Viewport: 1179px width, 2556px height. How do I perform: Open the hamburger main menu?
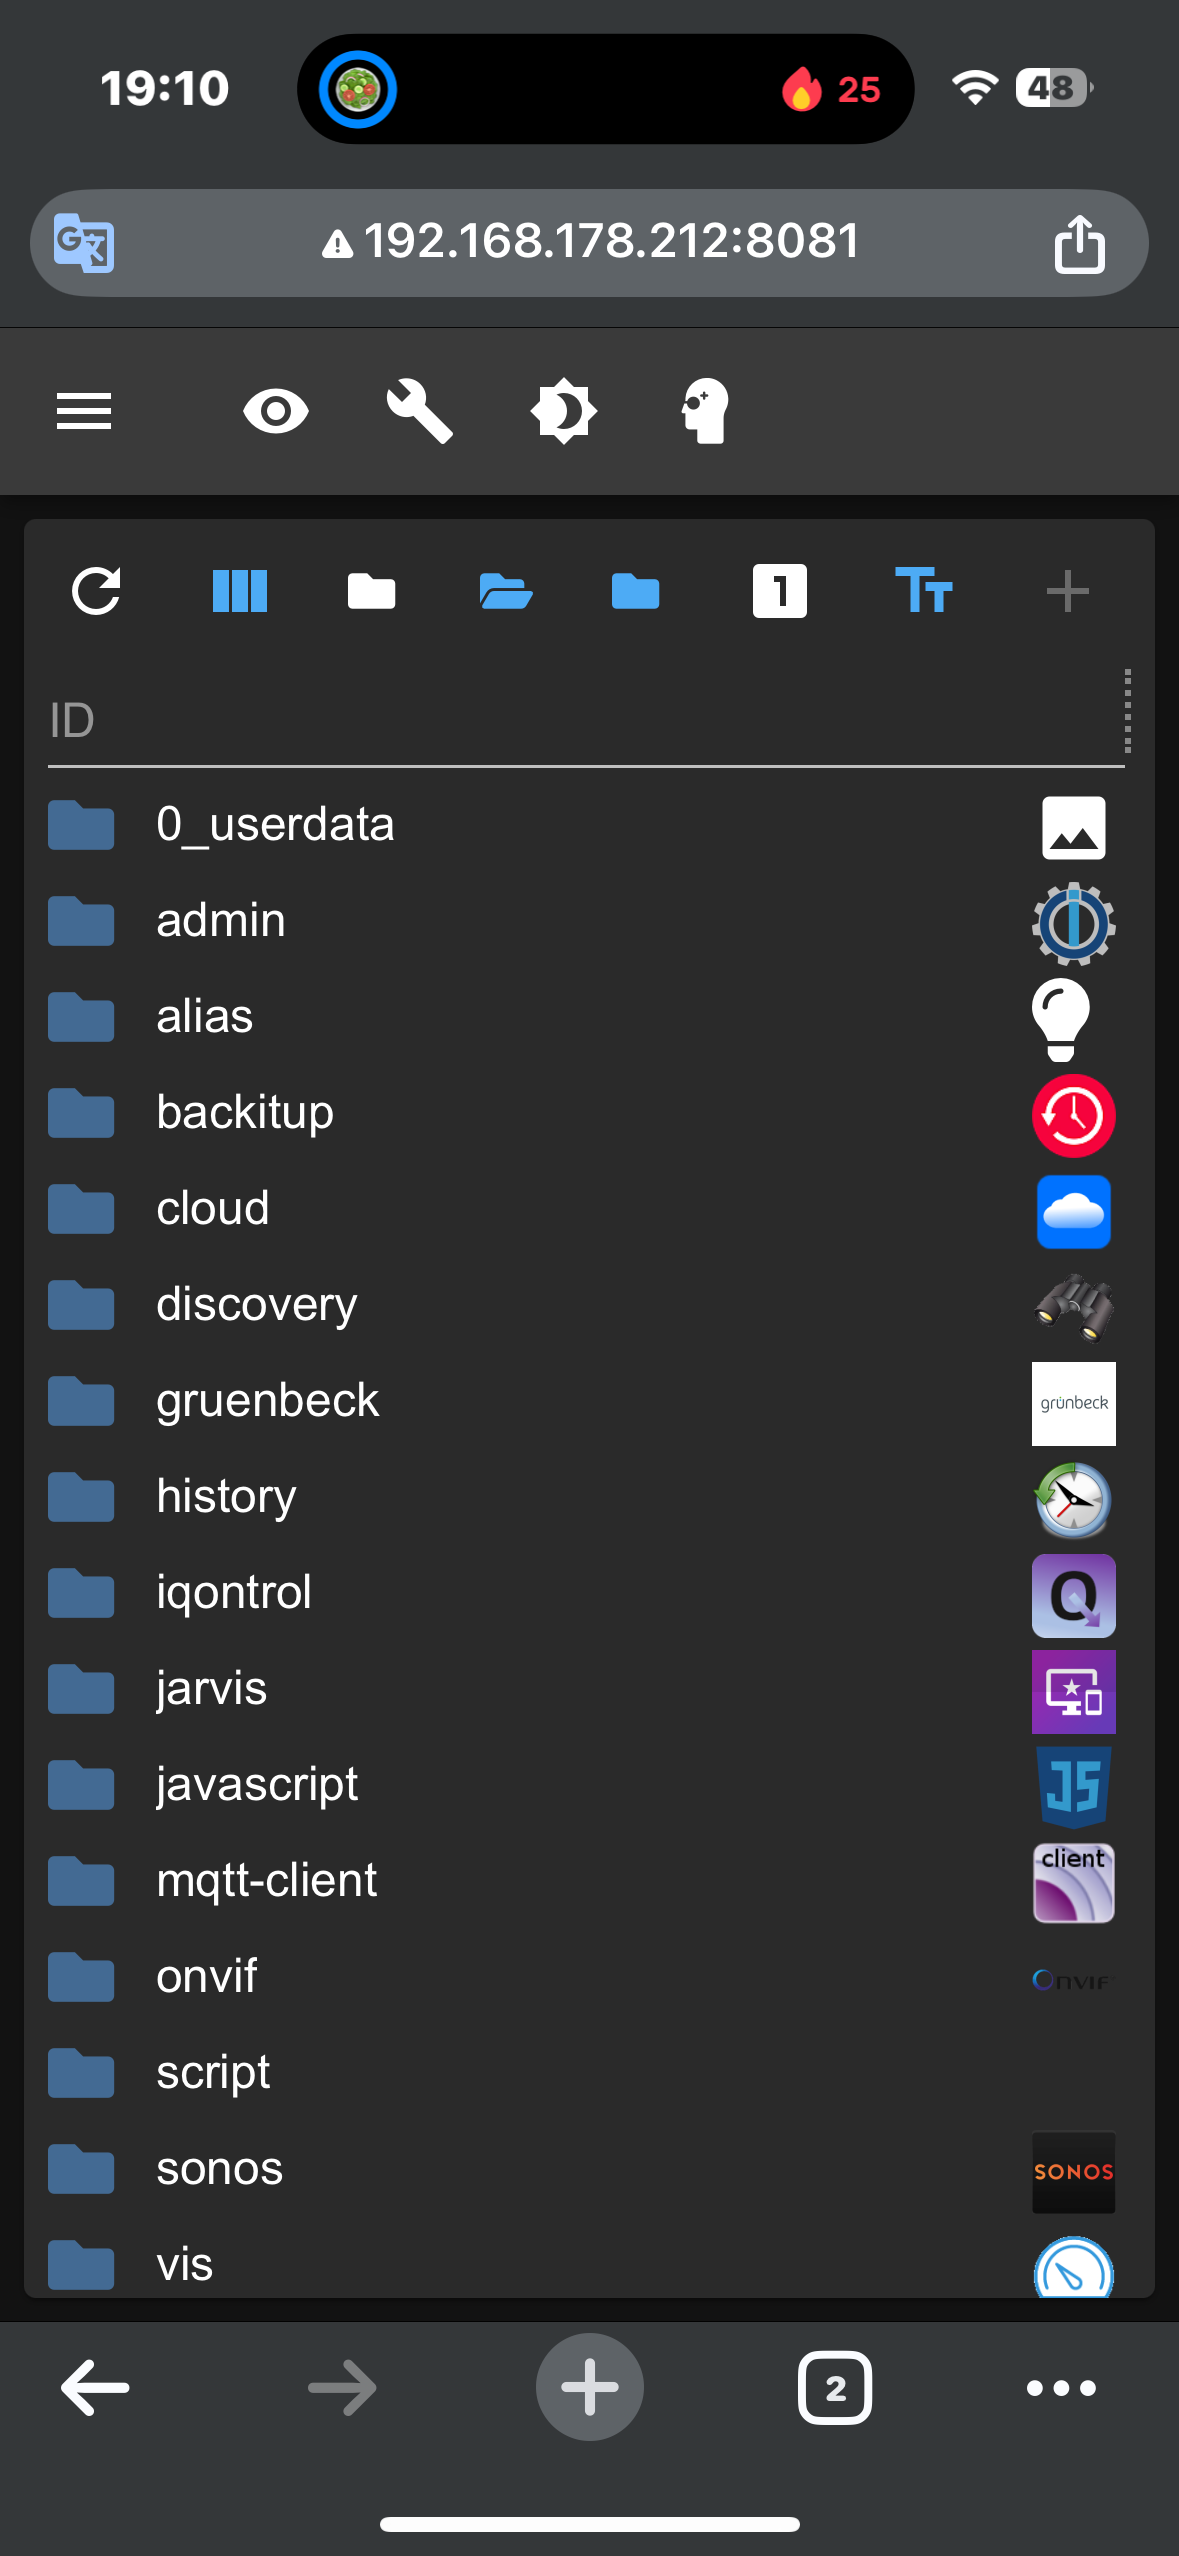click(84, 411)
